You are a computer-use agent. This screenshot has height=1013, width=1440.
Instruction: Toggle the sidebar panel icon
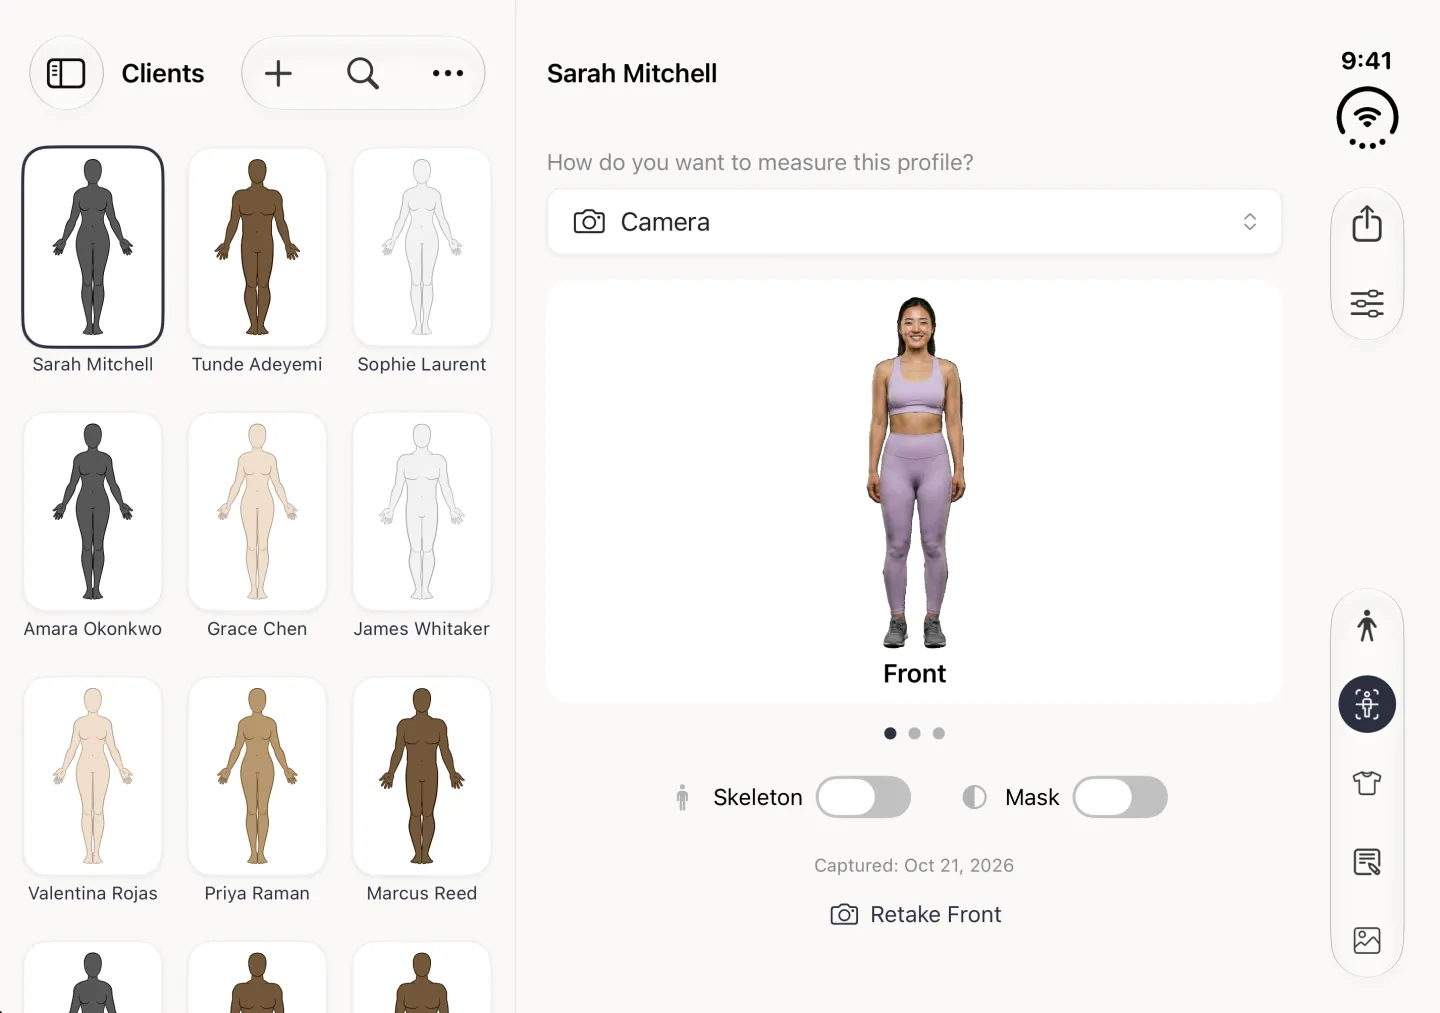[66, 73]
